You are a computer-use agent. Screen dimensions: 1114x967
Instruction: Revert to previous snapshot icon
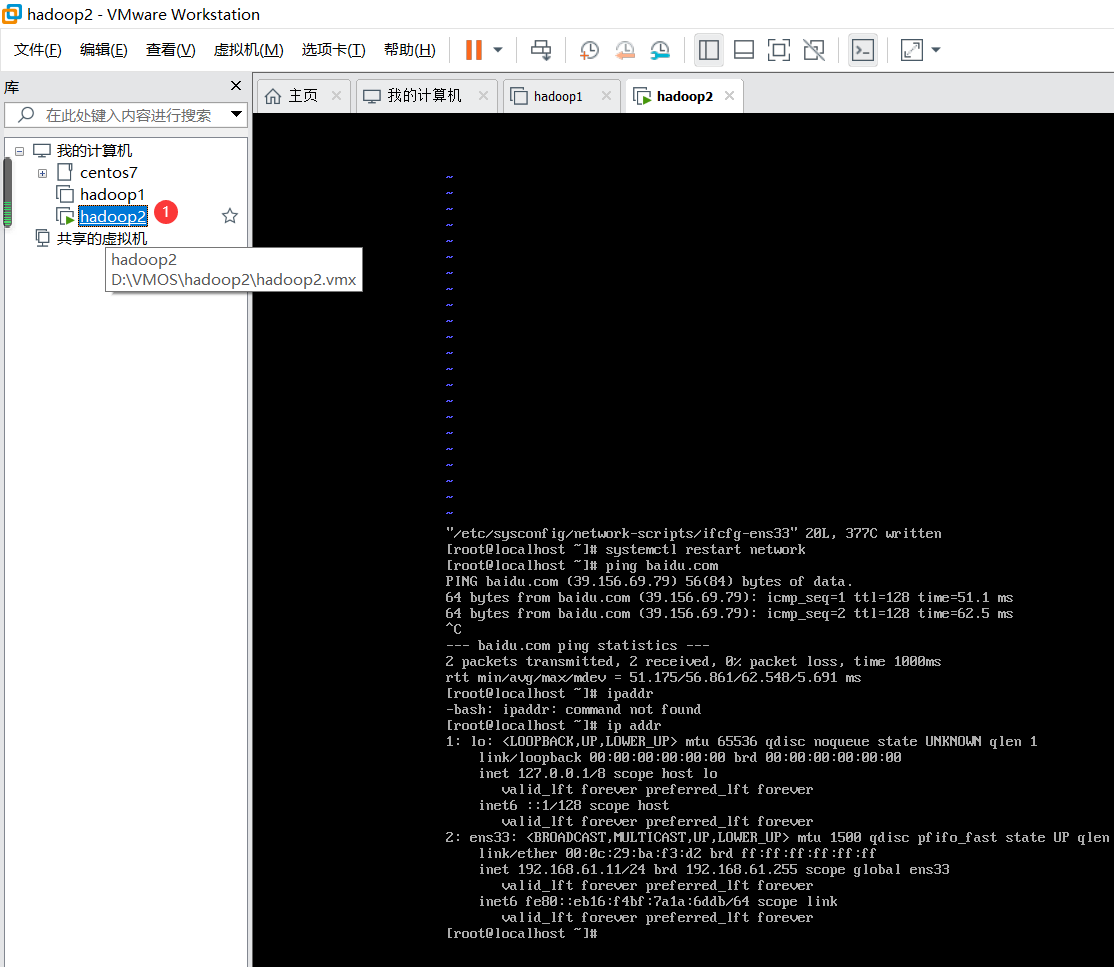[624, 50]
